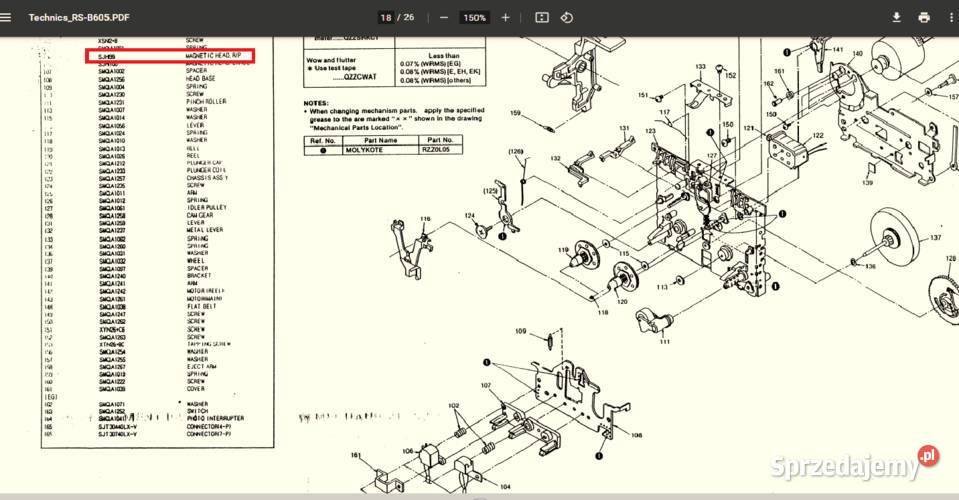Viewport: 959px width, 500px height.
Task: Click the TAPPING SCREW entry
Action: coord(209,344)
